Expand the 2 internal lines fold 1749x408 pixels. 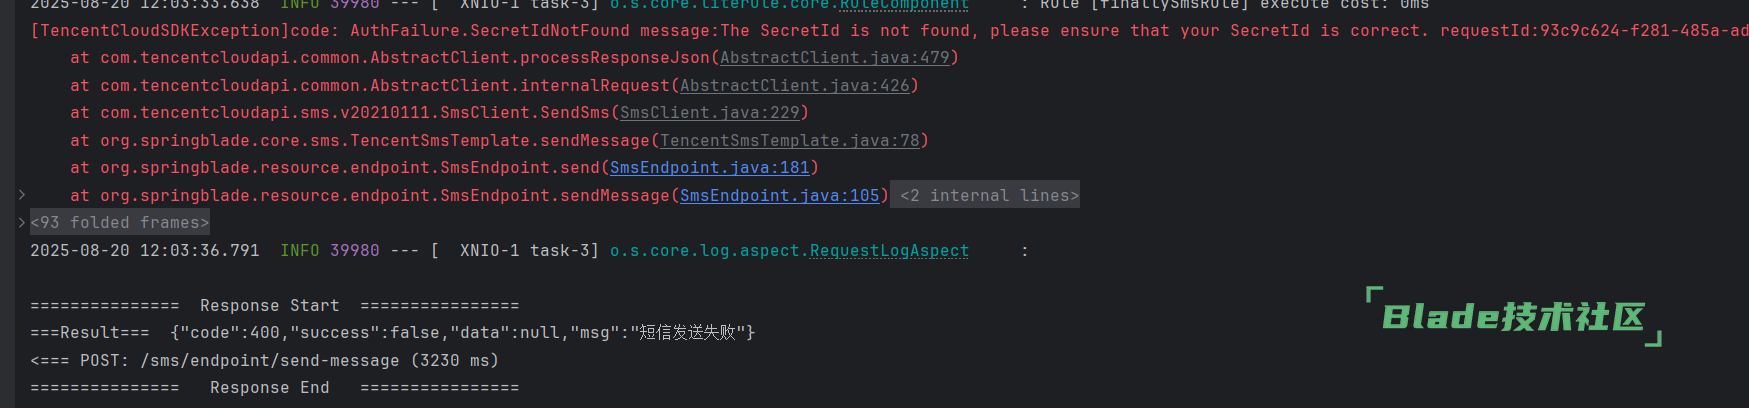989,196
